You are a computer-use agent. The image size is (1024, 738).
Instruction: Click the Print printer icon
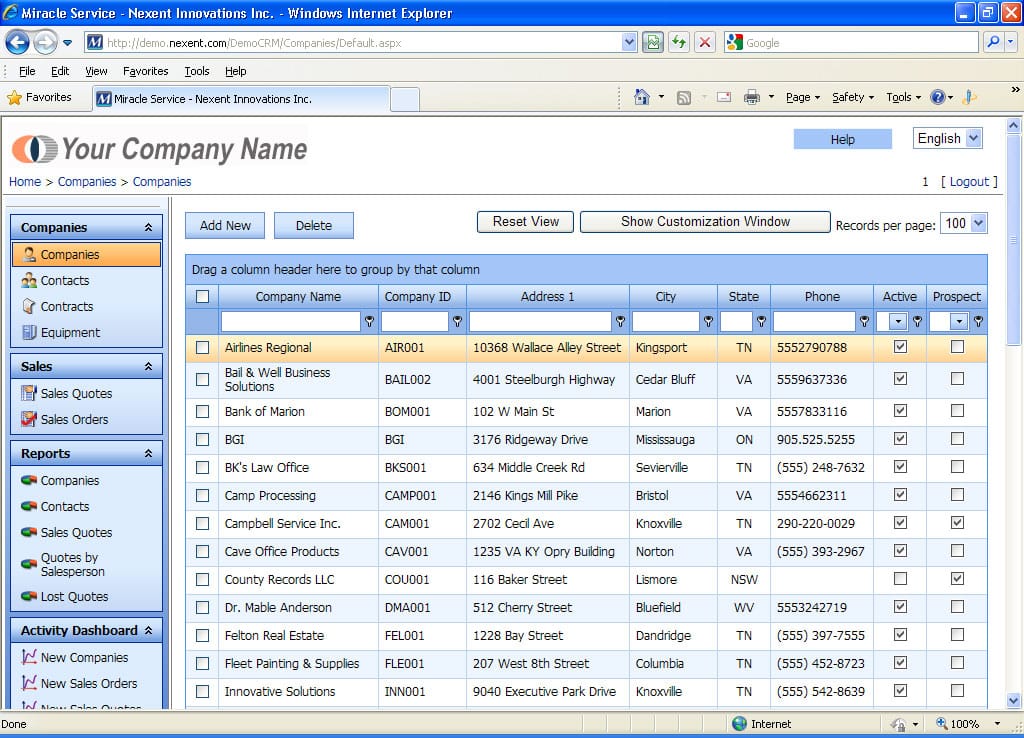(x=752, y=97)
